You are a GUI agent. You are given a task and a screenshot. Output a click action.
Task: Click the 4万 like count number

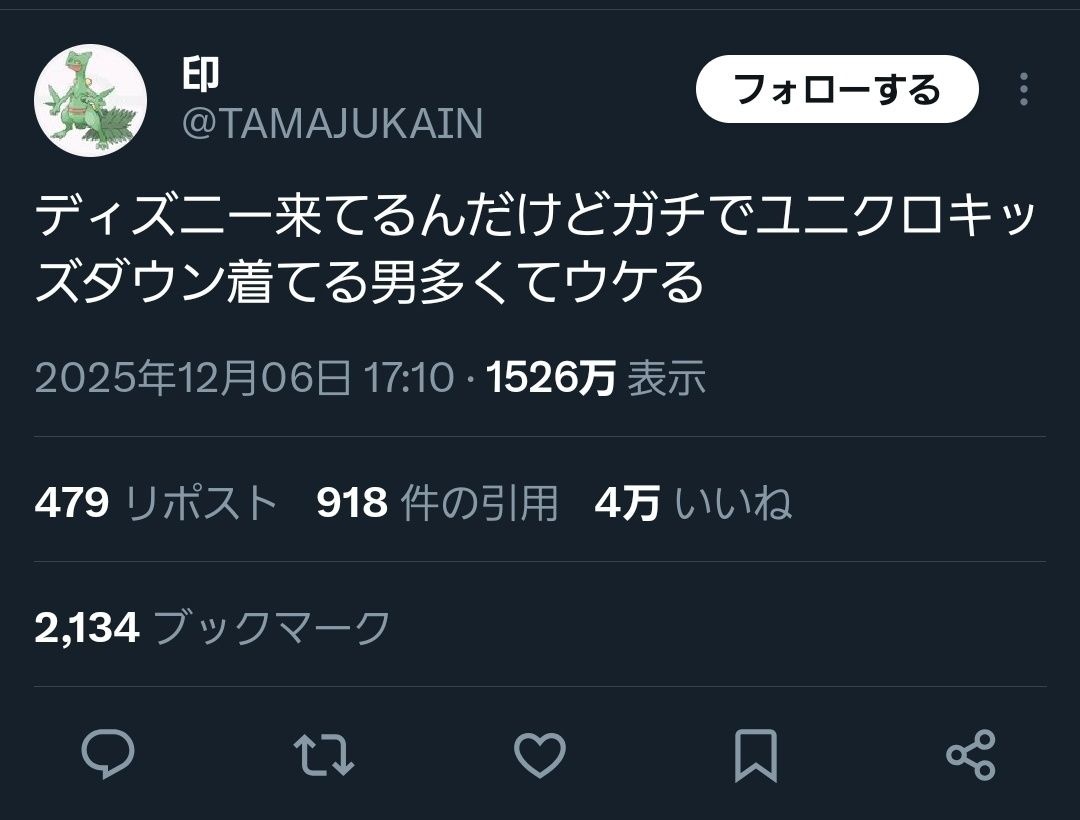coord(627,502)
